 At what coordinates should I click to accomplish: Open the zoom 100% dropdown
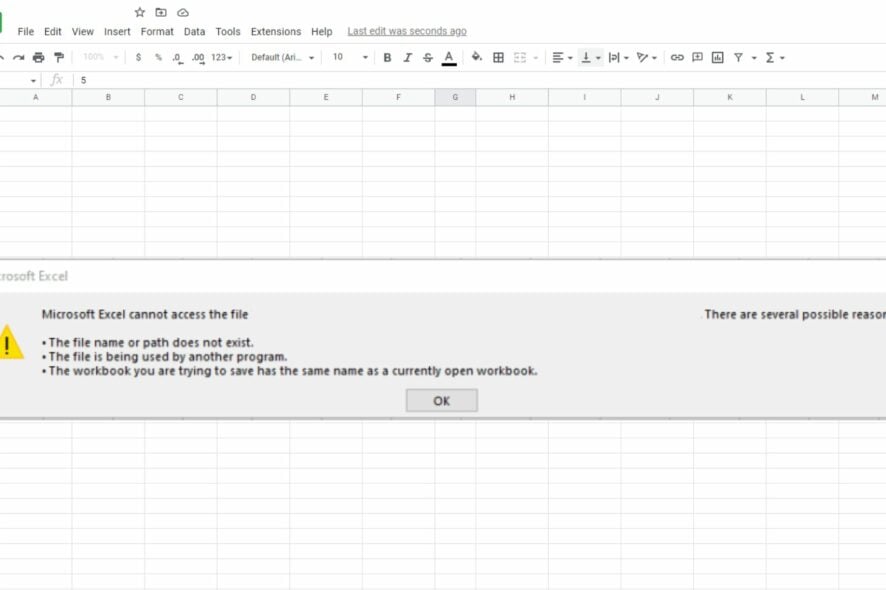pyautogui.click(x=100, y=57)
